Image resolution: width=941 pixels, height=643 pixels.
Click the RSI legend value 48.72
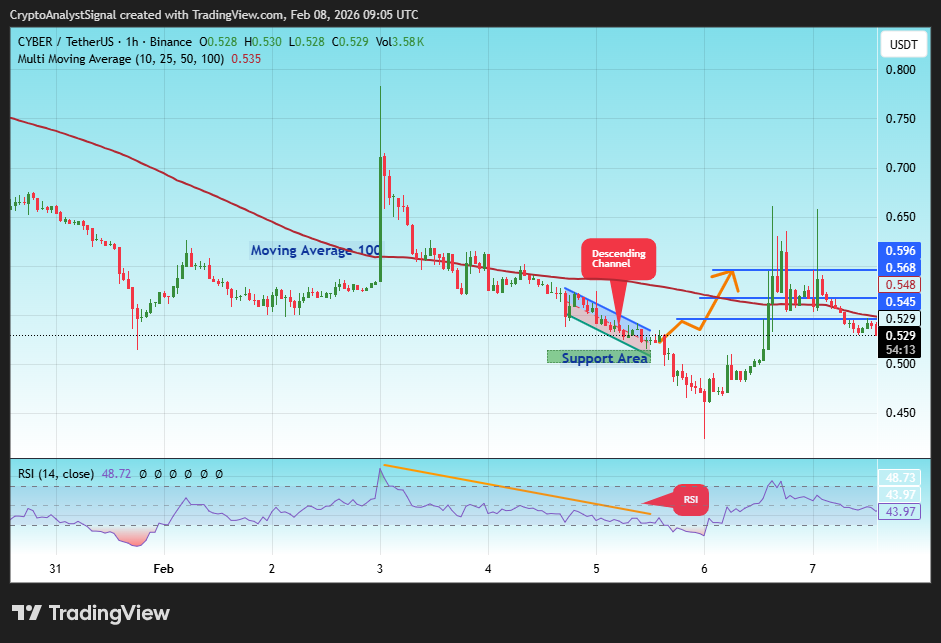116,474
